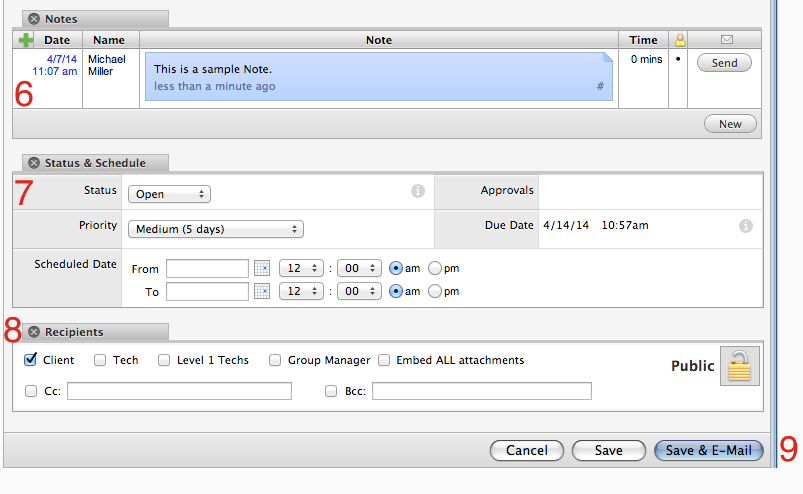This screenshot has width=803, height=494.
Task: Click the green plus add note icon
Action: (26, 40)
